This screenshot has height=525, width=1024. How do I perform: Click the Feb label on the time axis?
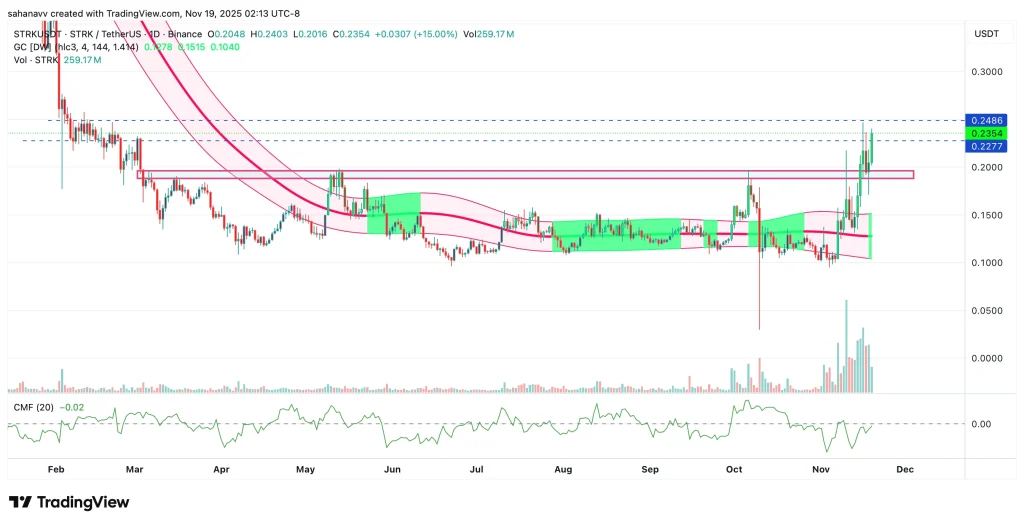point(56,468)
